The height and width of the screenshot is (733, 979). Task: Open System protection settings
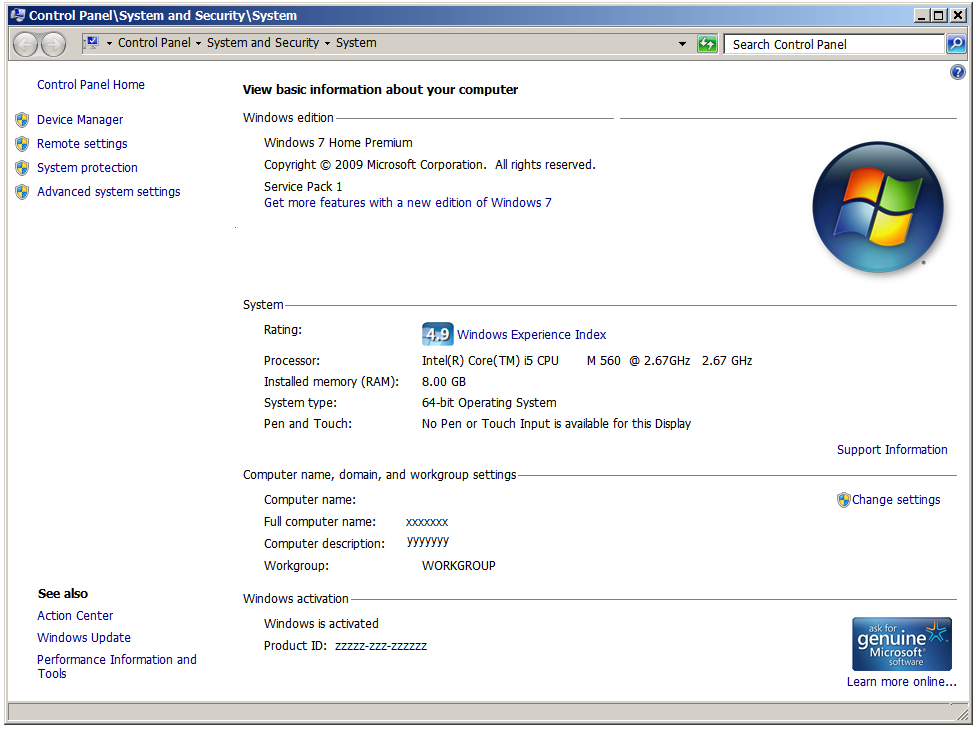pyautogui.click(x=87, y=168)
